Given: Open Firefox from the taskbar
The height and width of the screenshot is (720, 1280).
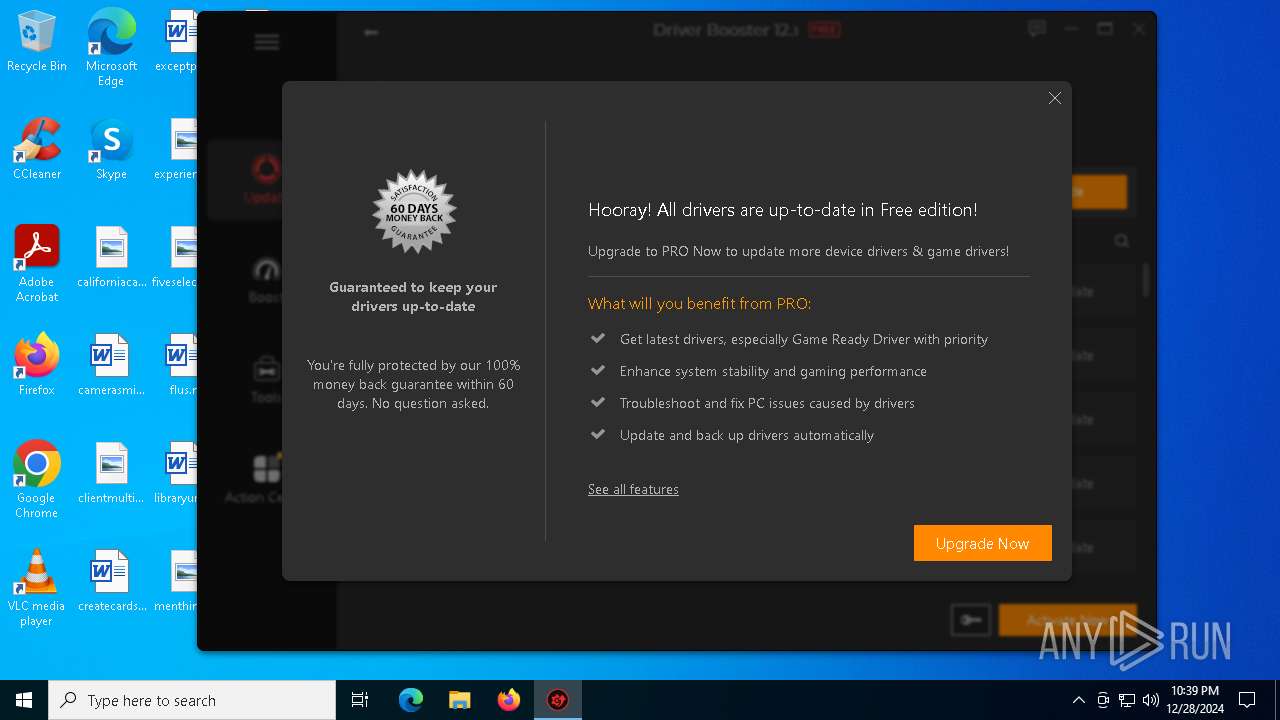Looking at the screenshot, I should pos(509,700).
